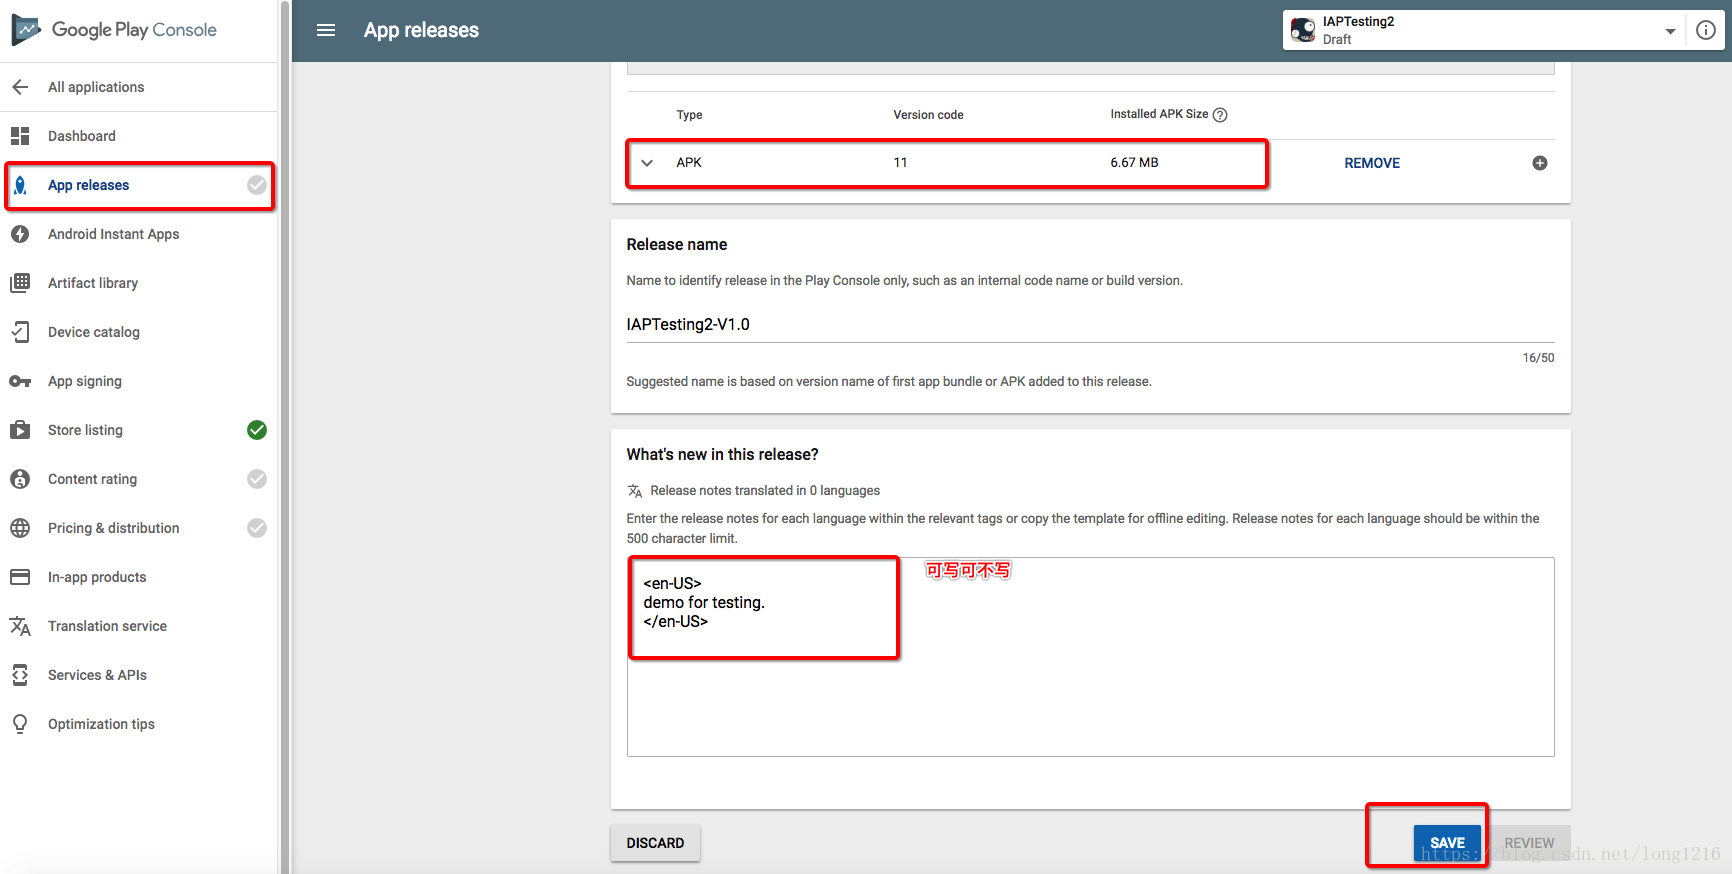The height and width of the screenshot is (874, 1732).
Task: Click the App releases rocket icon
Action: pyautogui.click(x=20, y=185)
